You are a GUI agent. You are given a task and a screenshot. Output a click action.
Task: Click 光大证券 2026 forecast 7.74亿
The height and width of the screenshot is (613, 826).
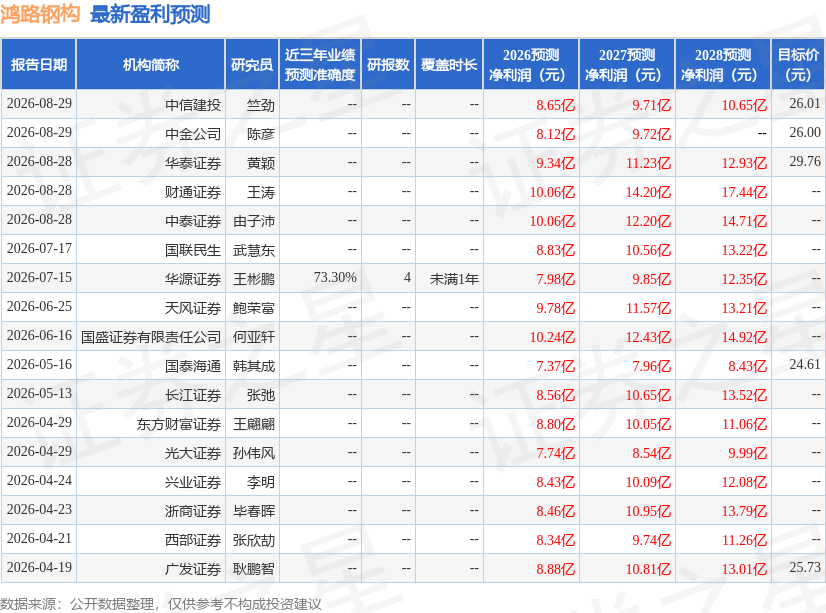click(x=555, y=453)
